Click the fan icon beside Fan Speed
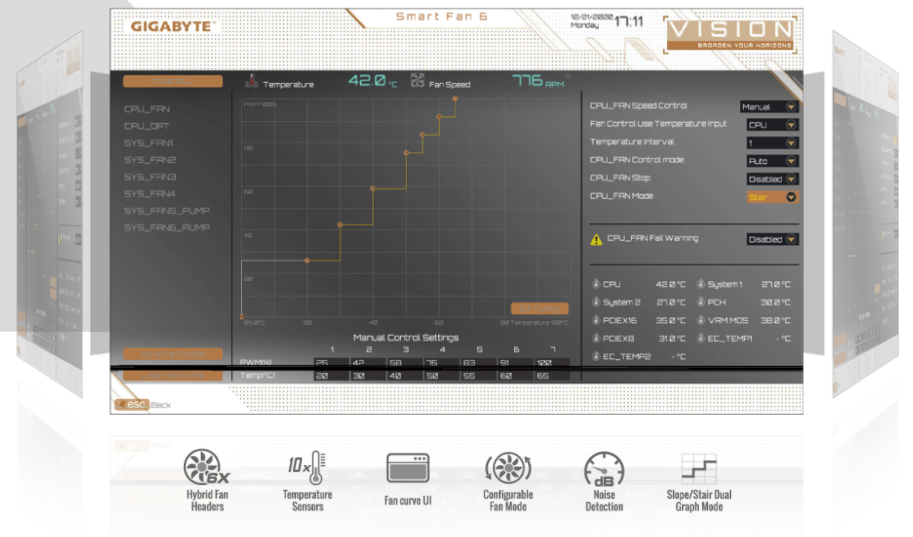The height and width of the screenshot is (537, 913). (417, 80)
